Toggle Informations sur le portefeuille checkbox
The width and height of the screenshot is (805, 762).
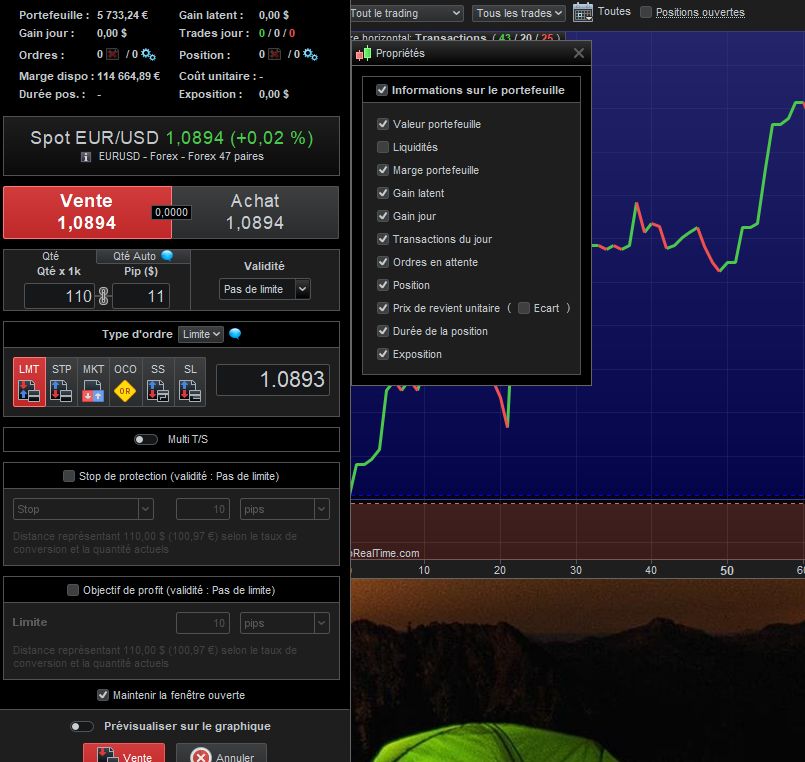pyautogui.click(x=382, y=90)
